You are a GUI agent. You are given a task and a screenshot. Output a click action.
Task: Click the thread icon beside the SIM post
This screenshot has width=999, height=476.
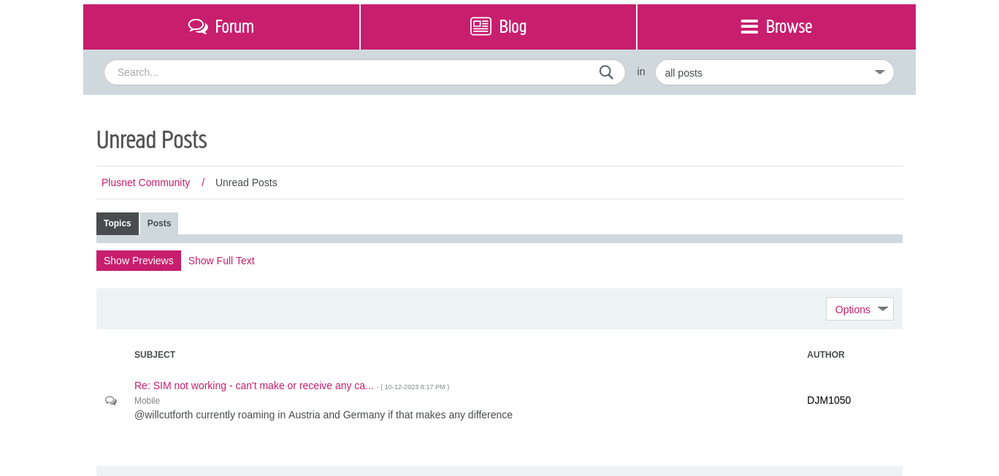tap(111, 401)
